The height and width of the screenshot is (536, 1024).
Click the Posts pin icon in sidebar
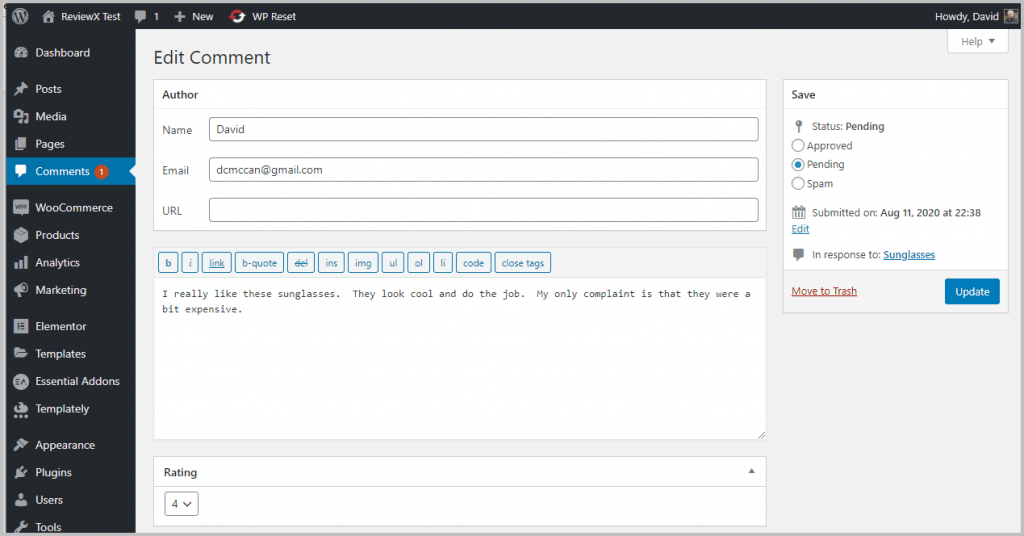click(21, 89)
